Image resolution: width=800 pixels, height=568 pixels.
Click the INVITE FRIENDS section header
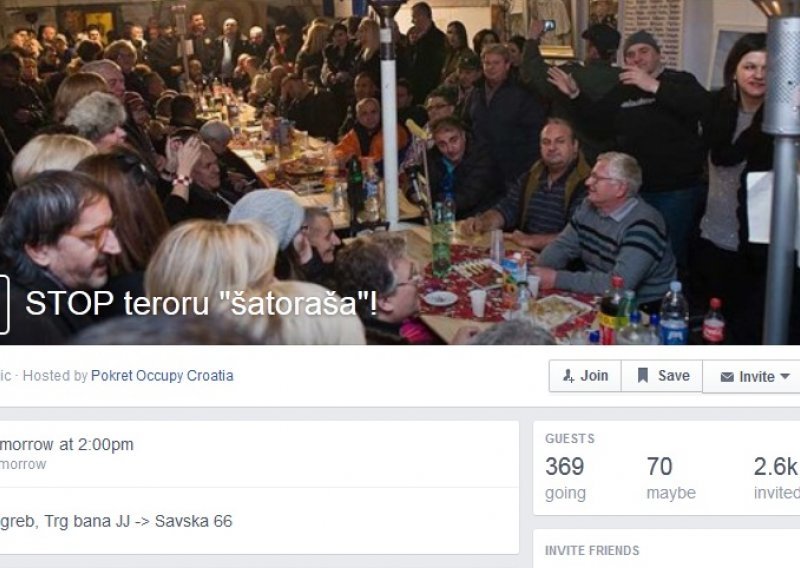[592, 551]
